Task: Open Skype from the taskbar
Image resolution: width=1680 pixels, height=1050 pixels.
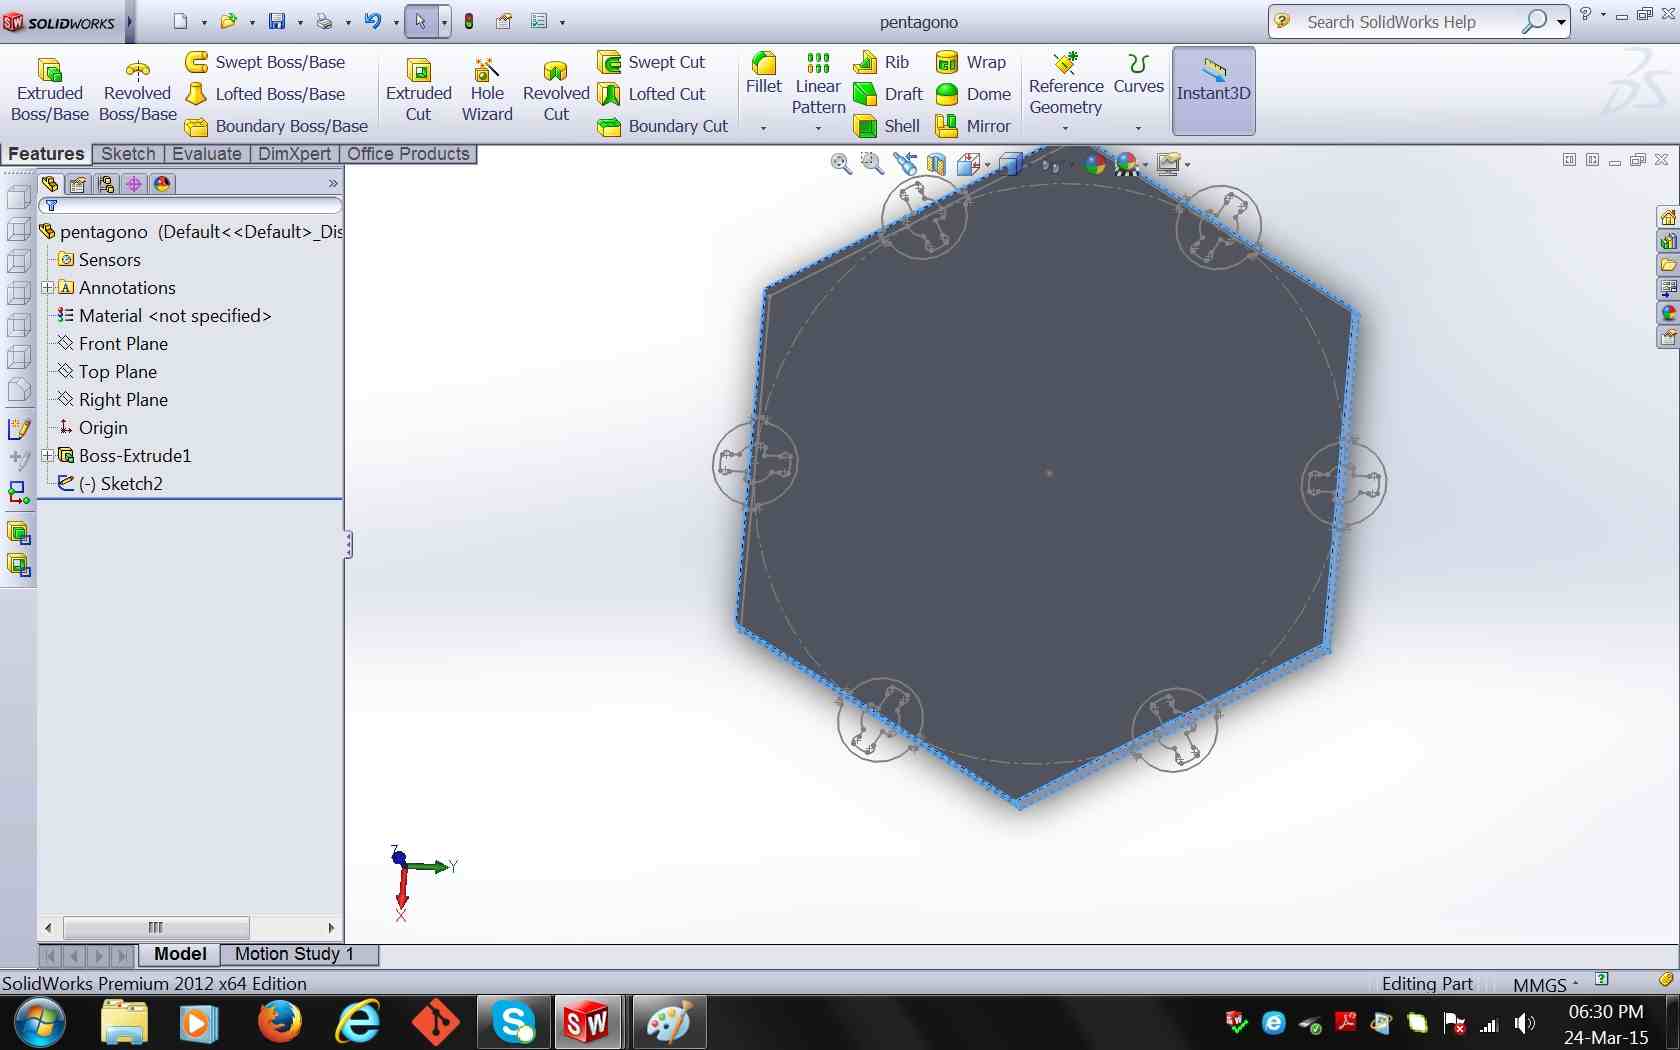Action: [x=514, y=1023]
